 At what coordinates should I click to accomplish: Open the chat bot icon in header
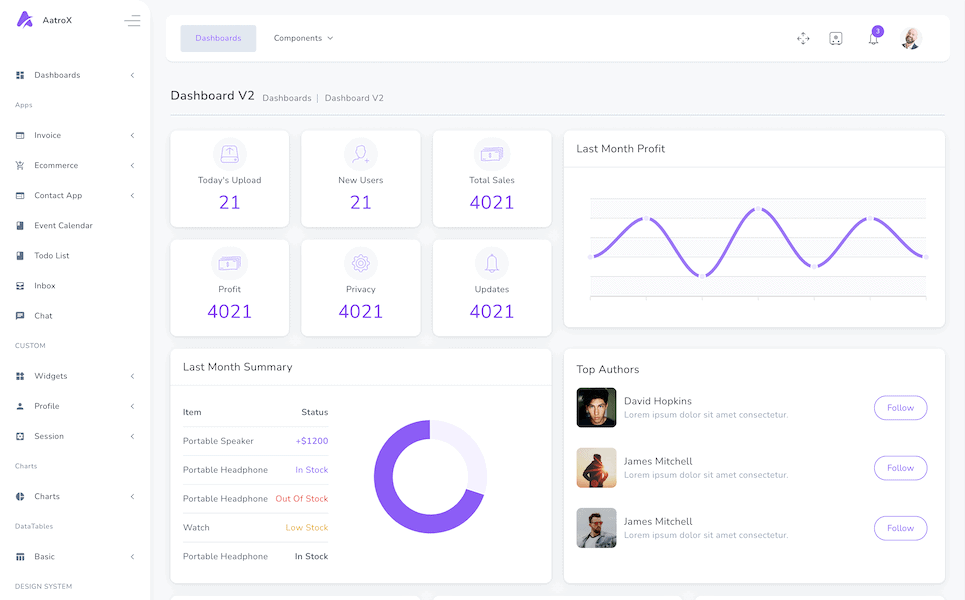click(x=836, y=38)
